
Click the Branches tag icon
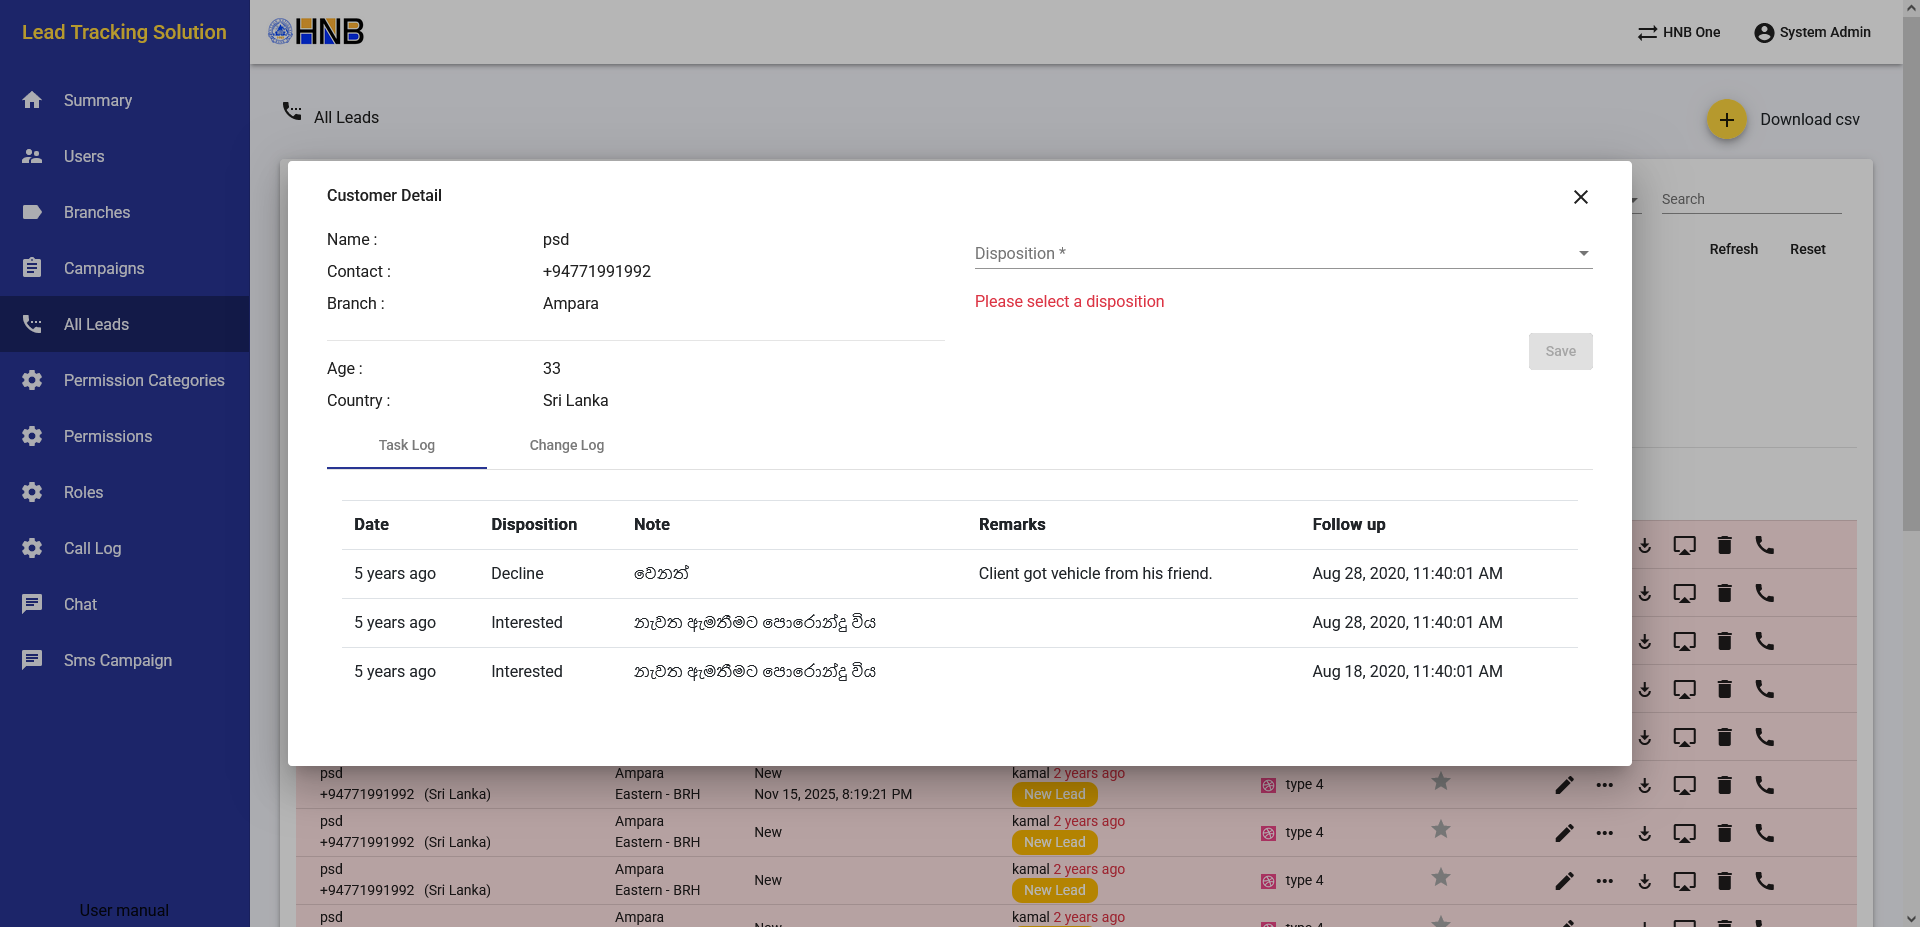[x=32, y=212]
